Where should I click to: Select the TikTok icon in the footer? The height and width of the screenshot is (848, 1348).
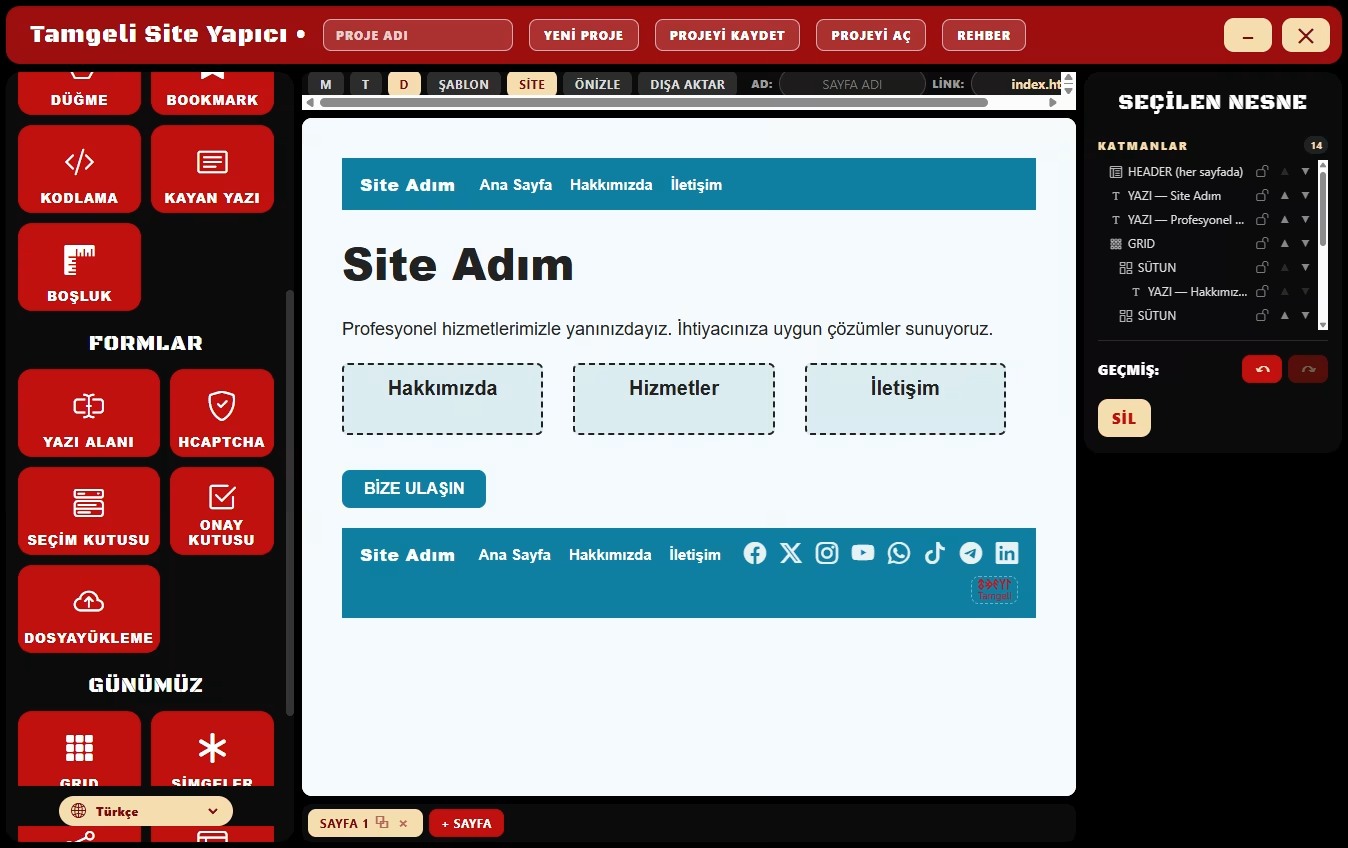pyautogui.click(x=935, y=553)
